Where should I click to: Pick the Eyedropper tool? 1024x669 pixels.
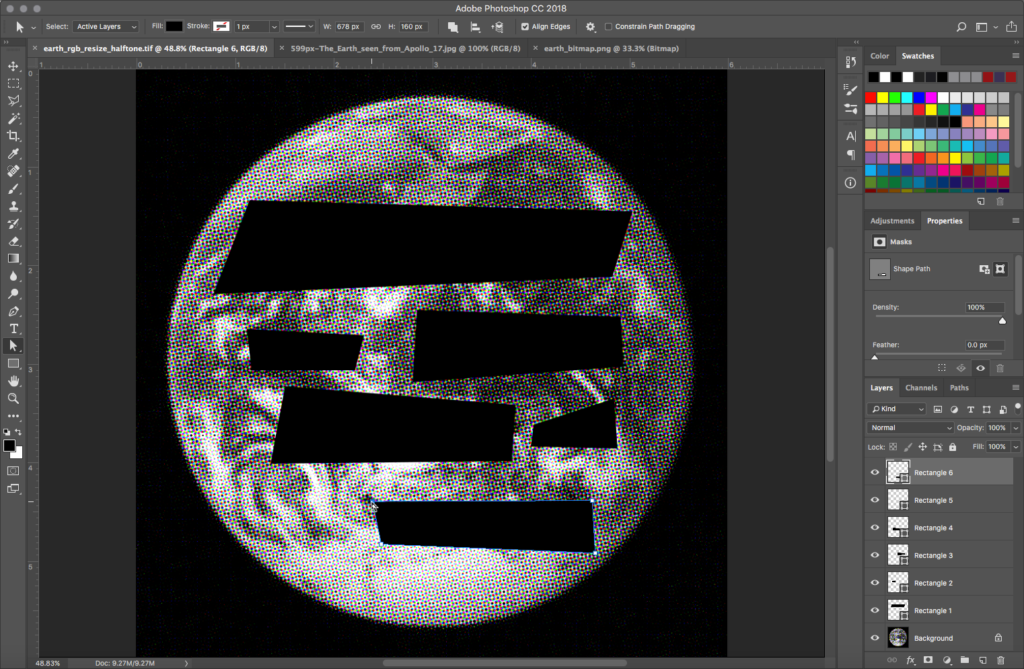pos(14,154)
